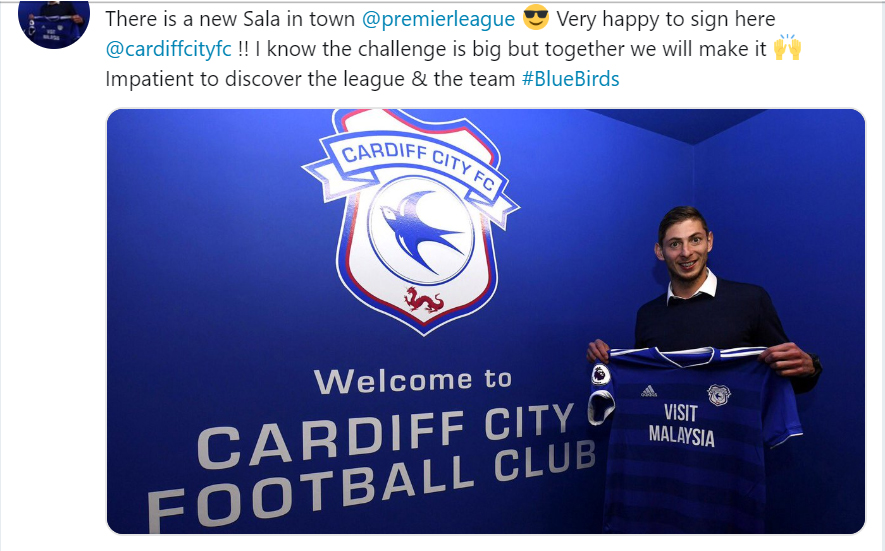This screenshot has width=885, height=551.
Task: Click the Premier League sleeve badge on the jersey
Action: 601,374
